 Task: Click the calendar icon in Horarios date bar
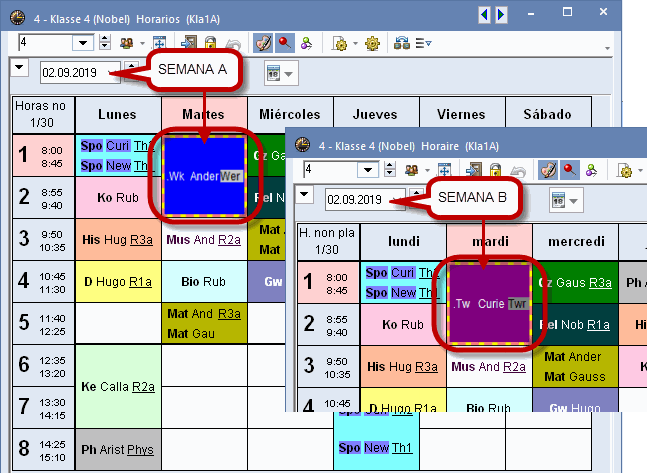tap(274, 73)
